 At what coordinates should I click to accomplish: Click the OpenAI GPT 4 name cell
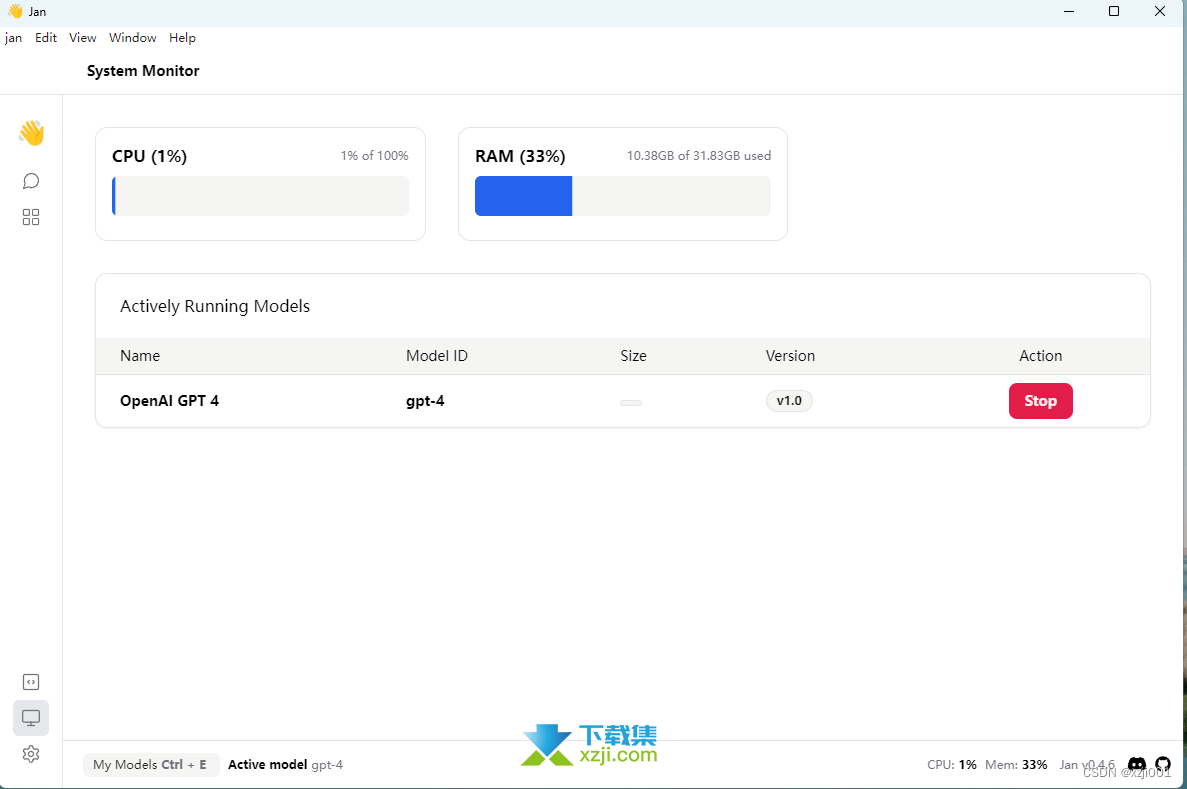170,401
